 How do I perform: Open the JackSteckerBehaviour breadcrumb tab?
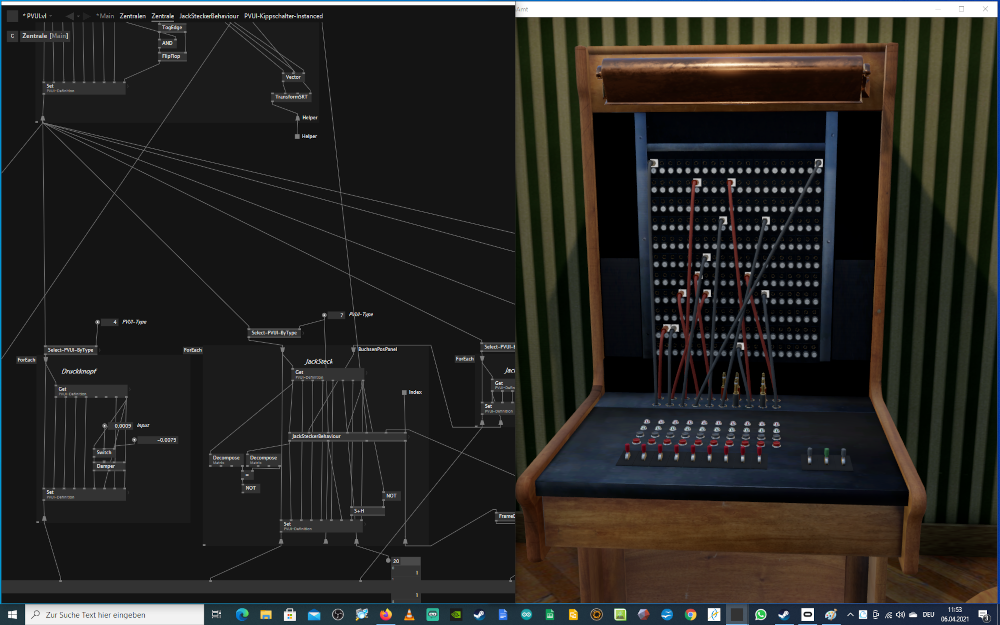click(x=208, y=16)
